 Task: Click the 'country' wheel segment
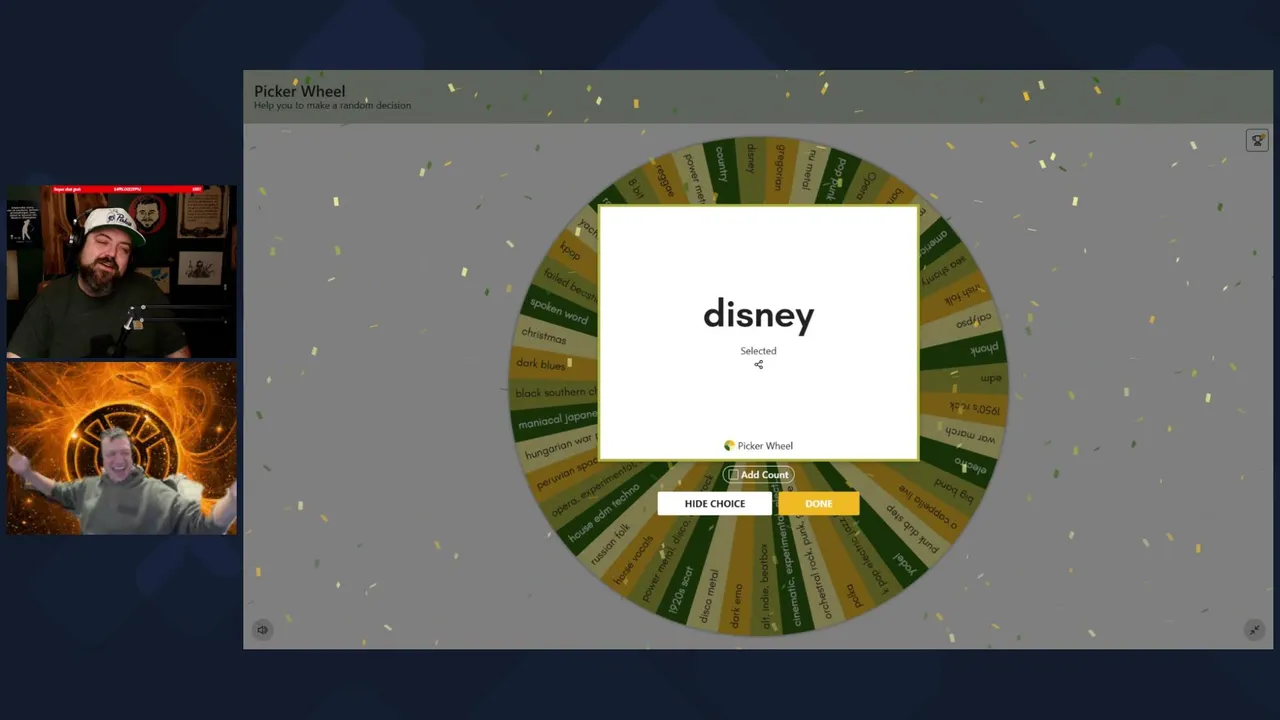click(x=722, y=165)
